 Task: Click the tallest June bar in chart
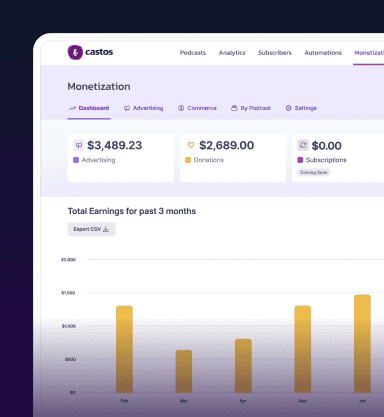(362, 344)
